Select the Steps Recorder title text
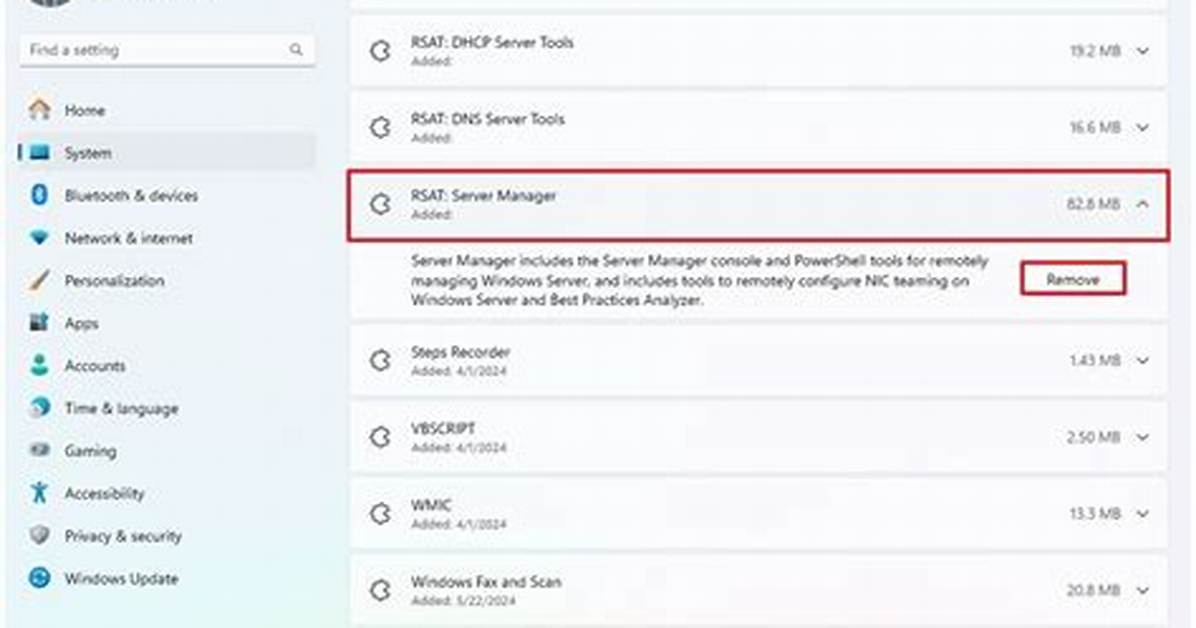The height and width of the screenshot is (628, 1196). pos(460,353)
